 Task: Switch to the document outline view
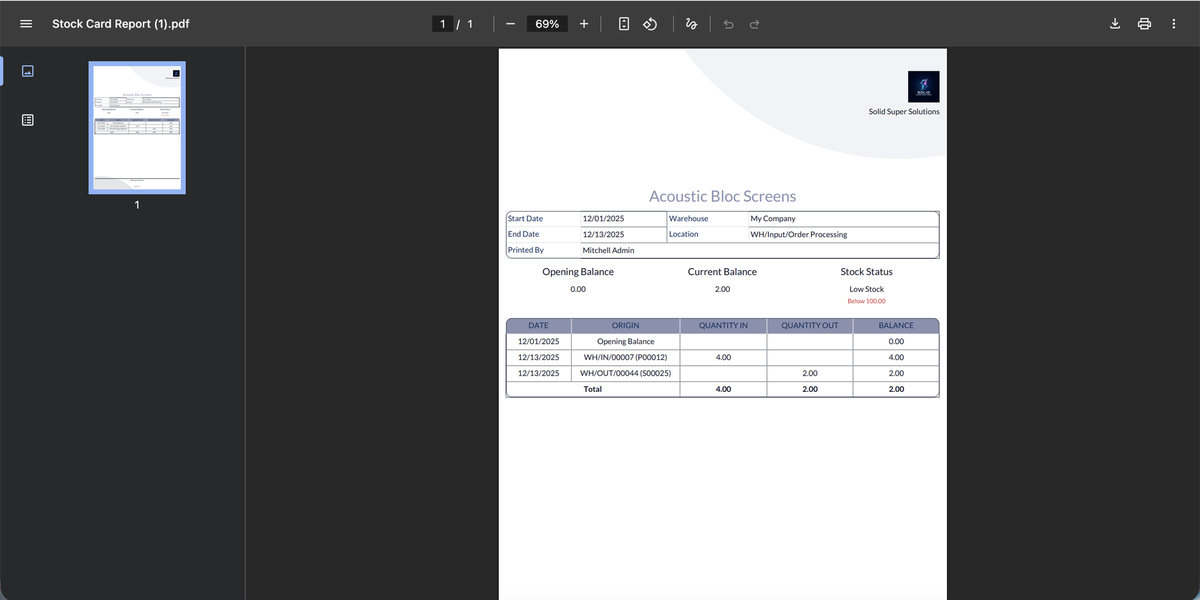[26, 119]
